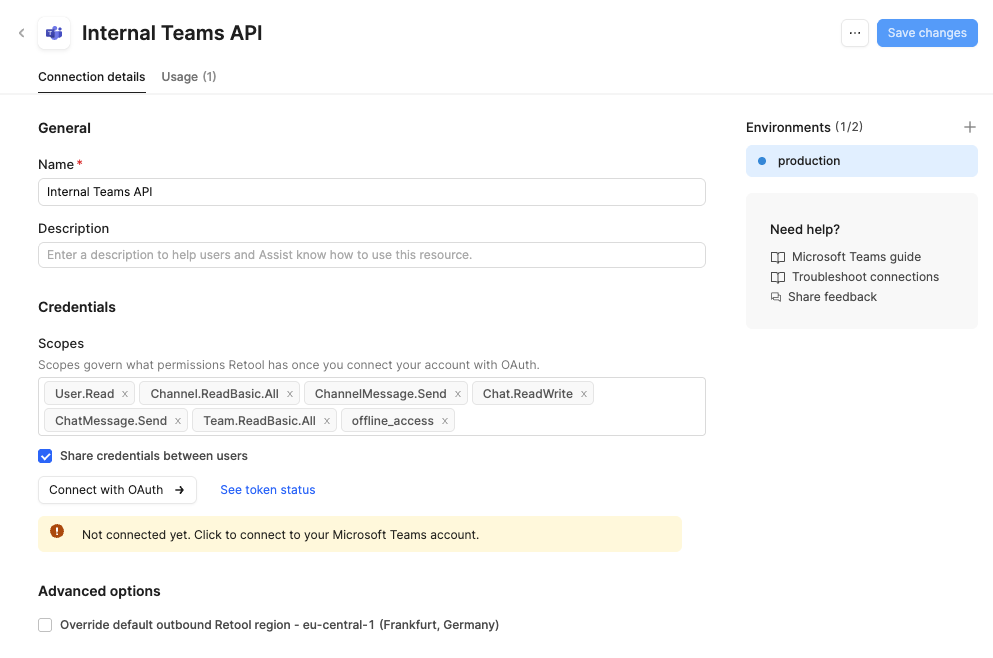Add a new environment with plus icon

[969, 127]
